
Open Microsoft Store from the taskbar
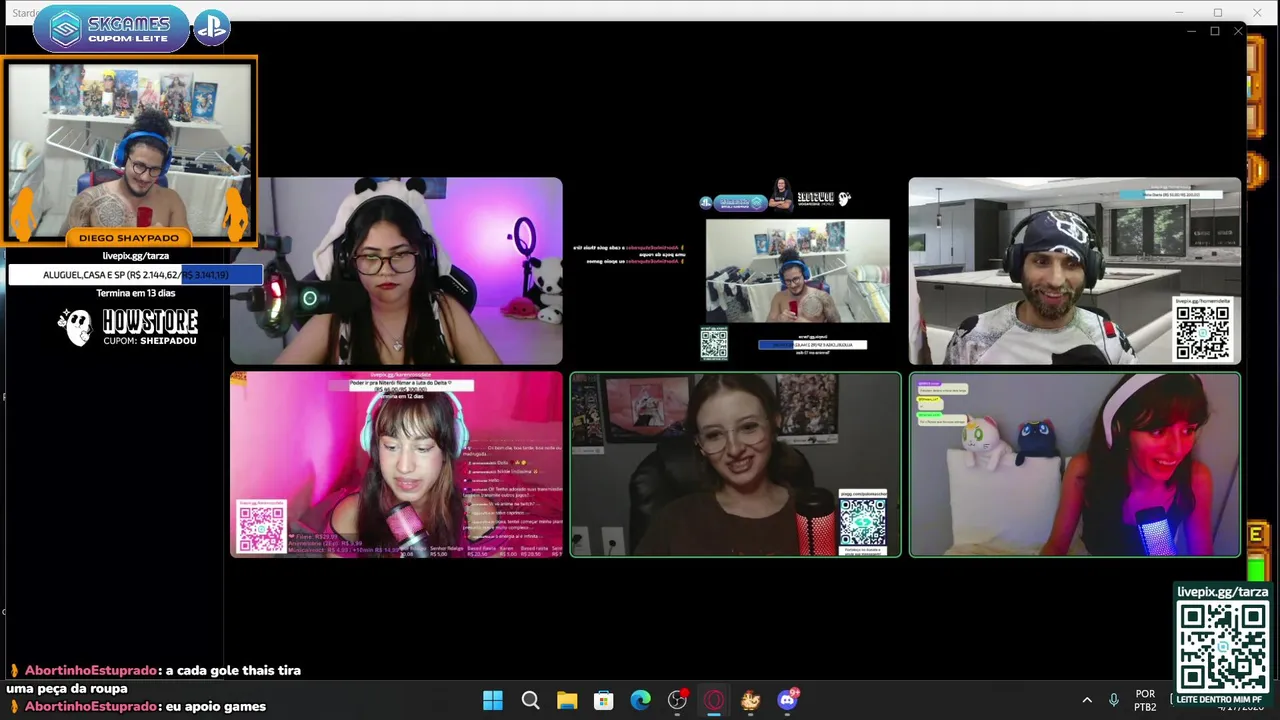coord(604,700)
